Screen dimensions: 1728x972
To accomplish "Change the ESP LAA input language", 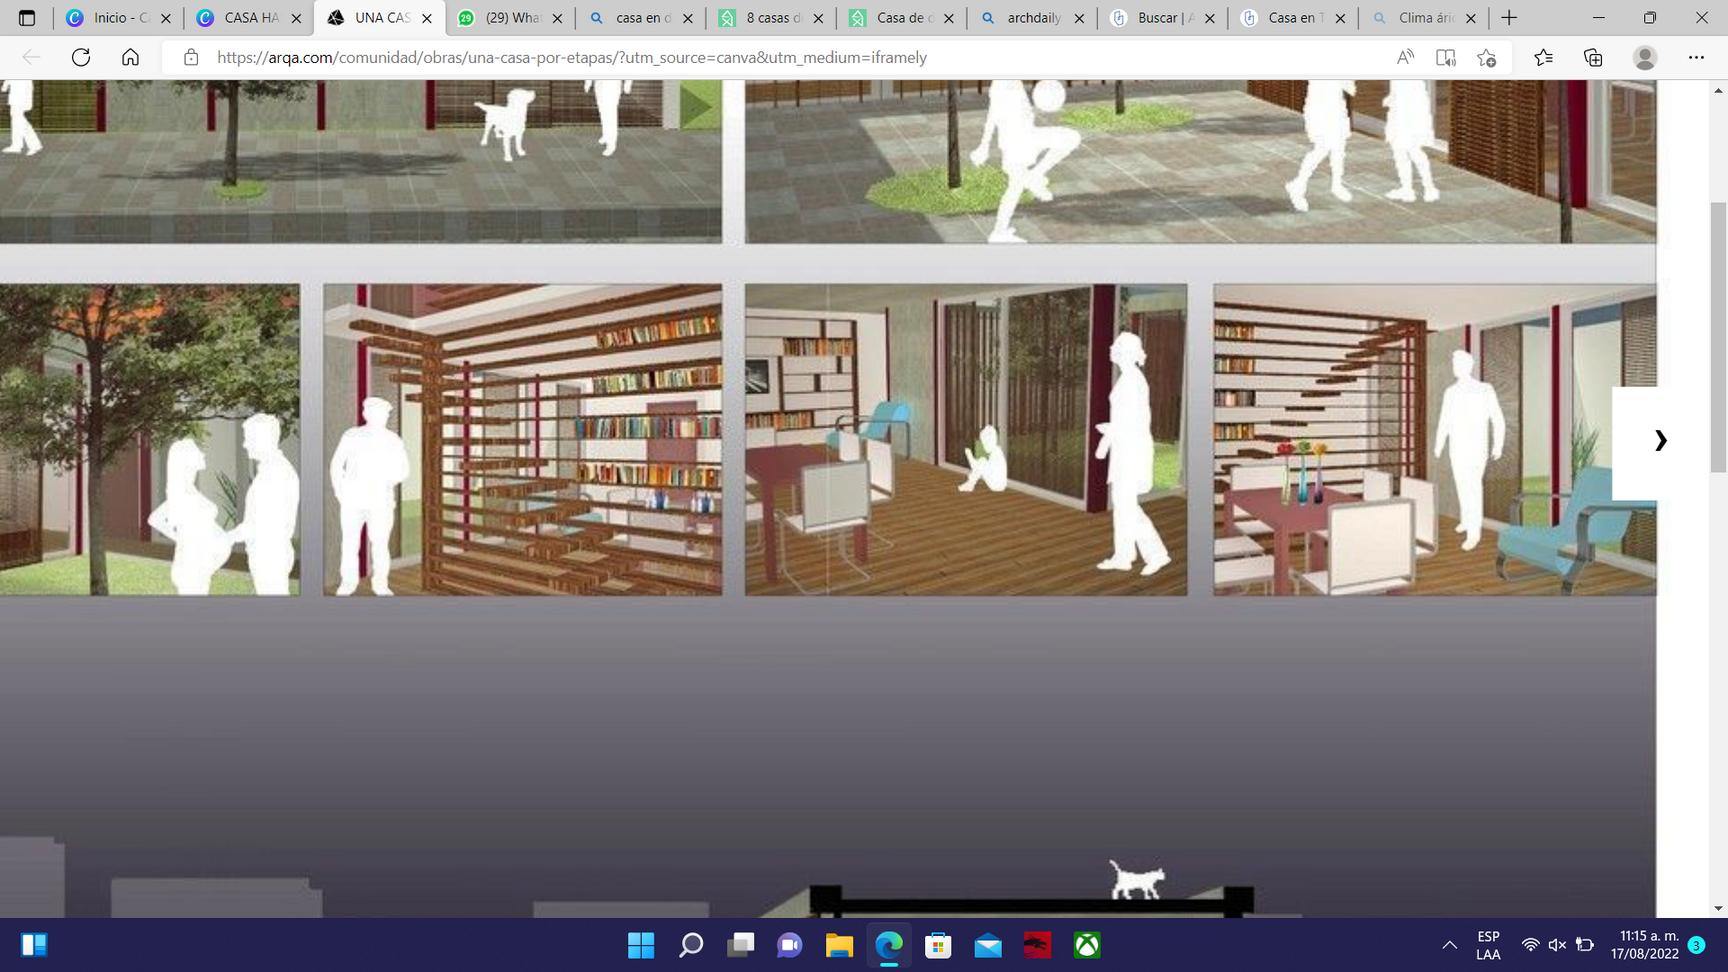I will (1488, 945).
